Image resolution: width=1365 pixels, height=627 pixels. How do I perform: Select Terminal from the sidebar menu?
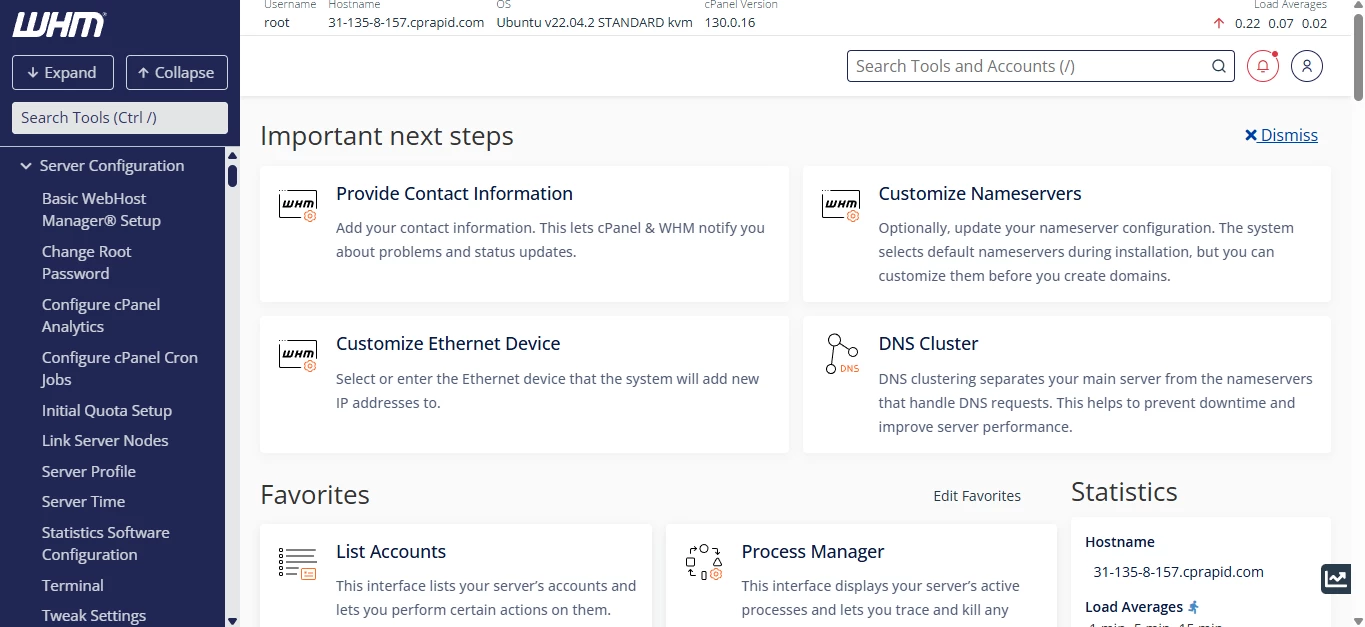click(x=72, y=585)
